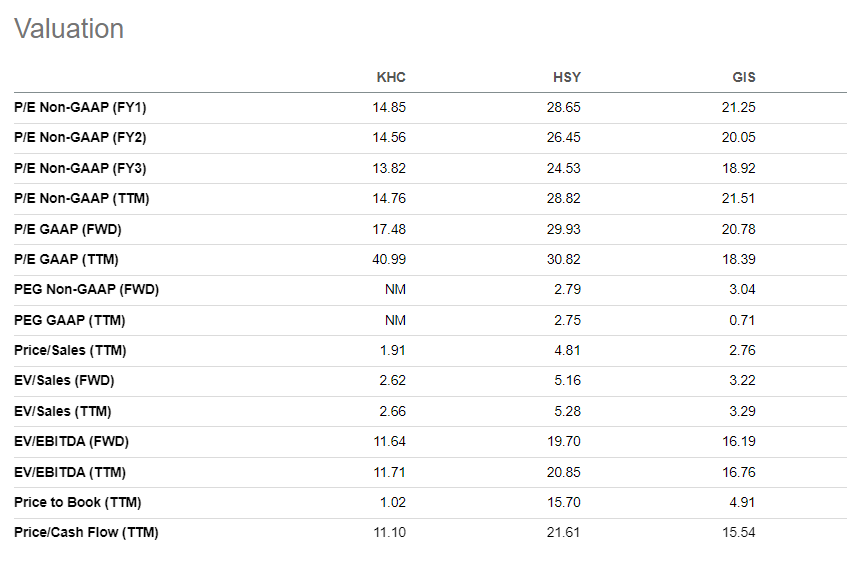Select the P/E Non-GAAP (FY2) row label

(x=80, y=137)
